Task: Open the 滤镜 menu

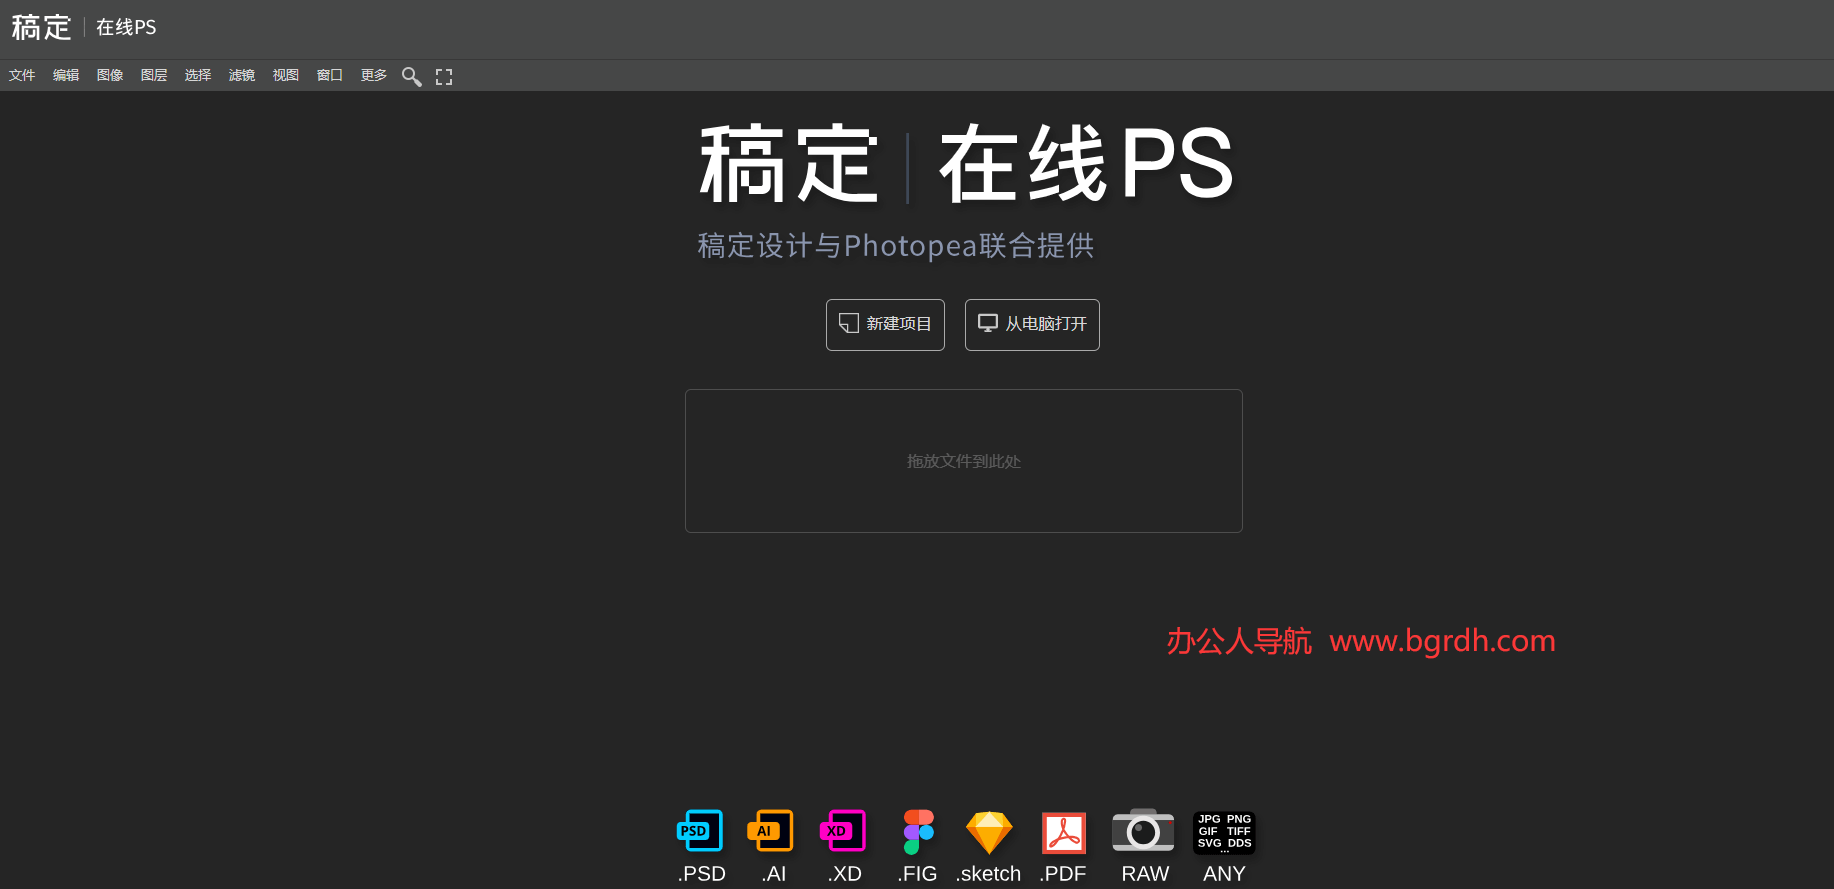Action: click(x=242, y=76)
